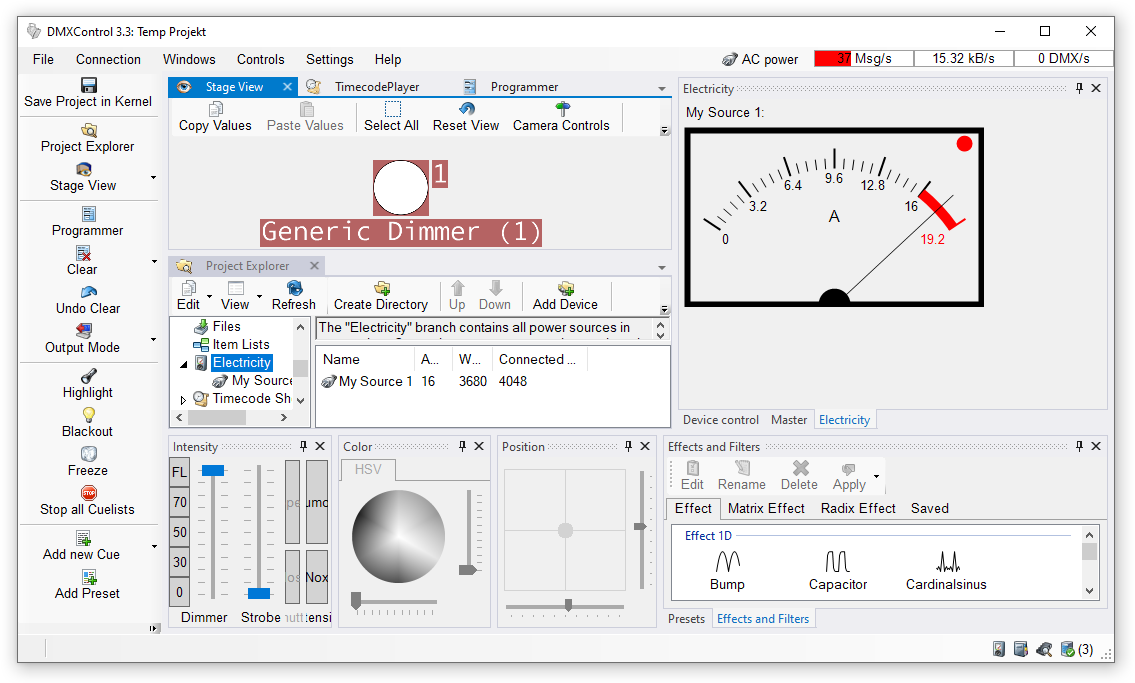
Task: Toggle the Blackout lightbulb button
Action: point(88,415)
